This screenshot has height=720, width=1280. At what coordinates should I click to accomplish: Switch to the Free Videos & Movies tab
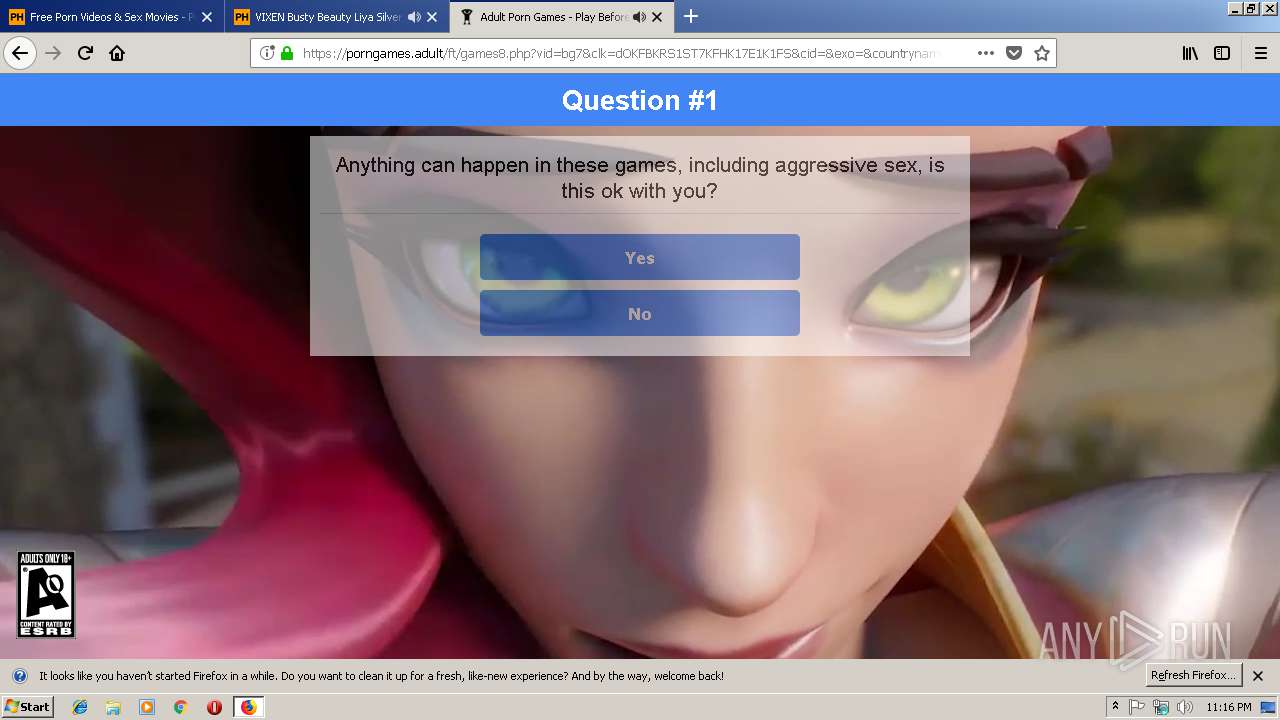[x=112, y=17]
